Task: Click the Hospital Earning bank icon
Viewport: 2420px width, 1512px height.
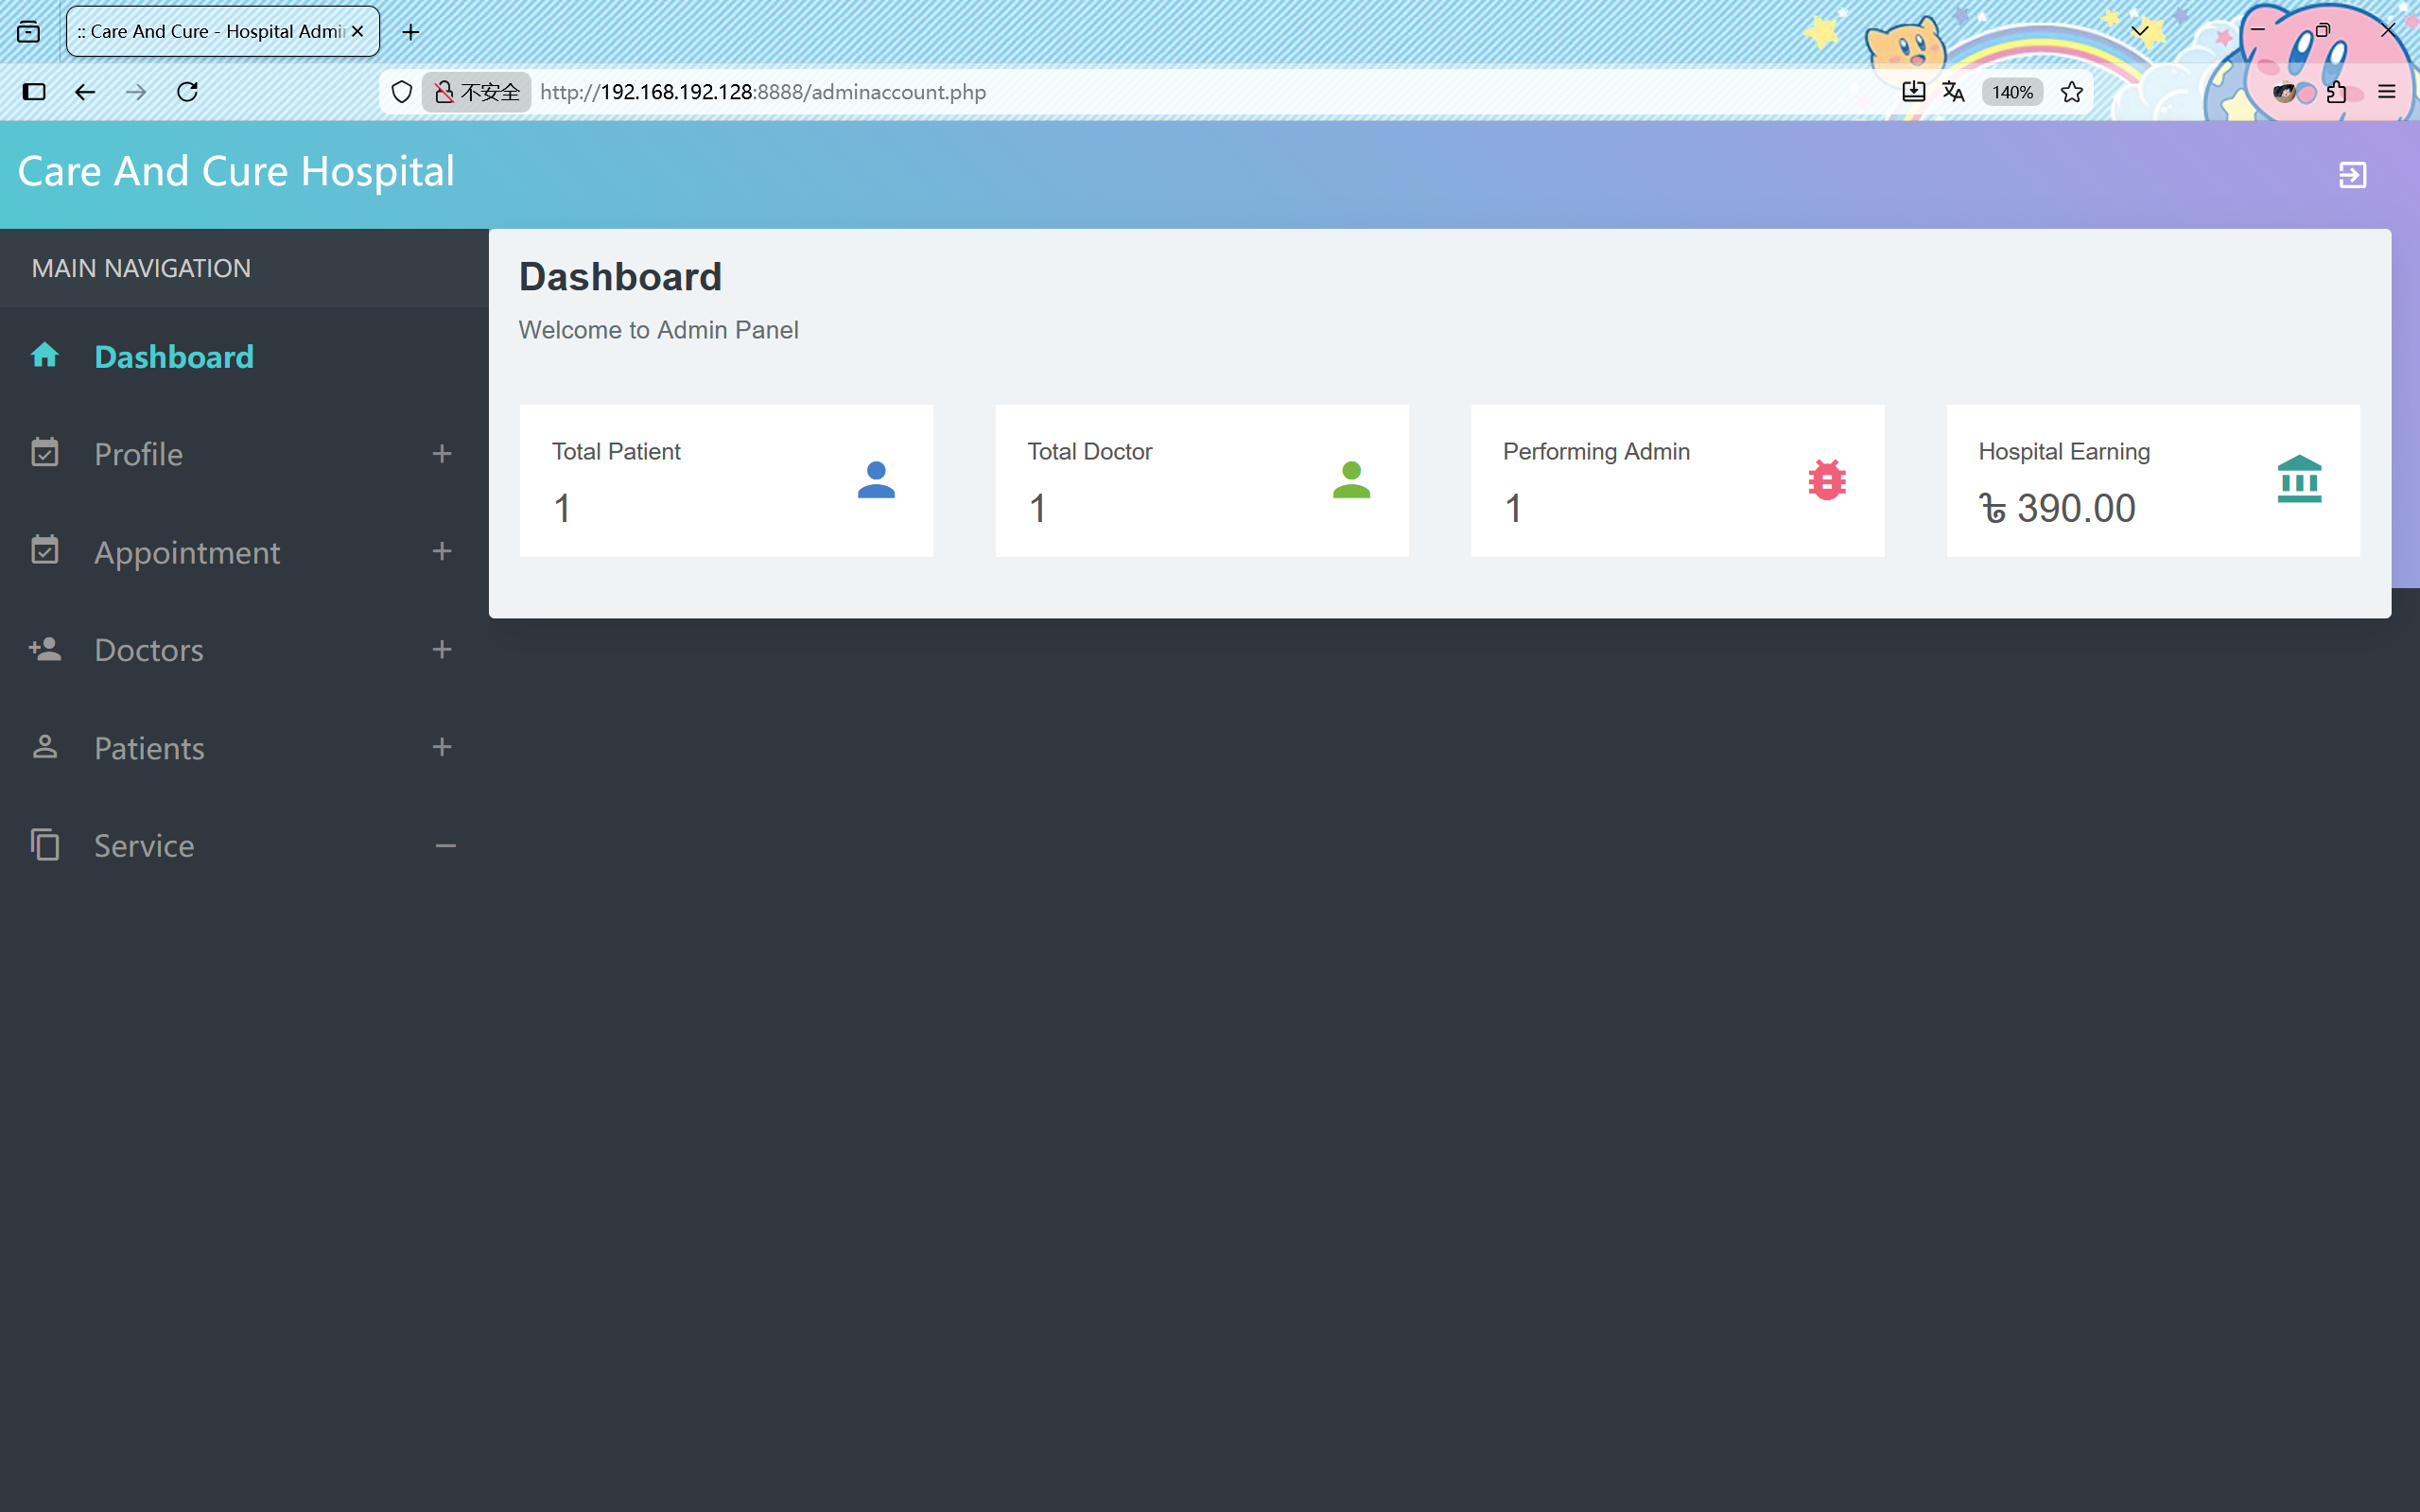Action: pyautogui.click(x=2299, y=480)
